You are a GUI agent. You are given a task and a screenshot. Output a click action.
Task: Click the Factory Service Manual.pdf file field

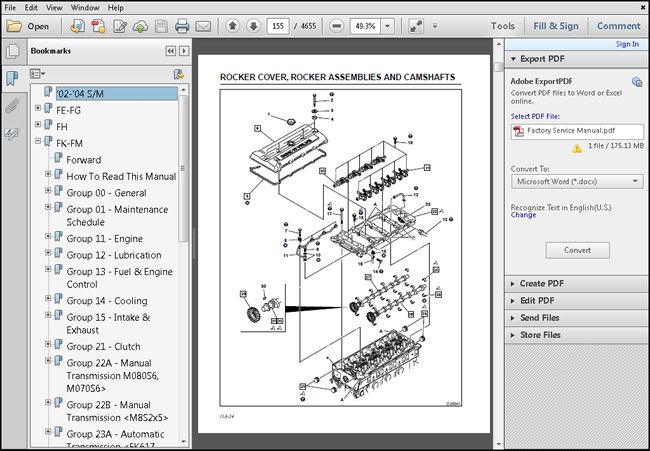(577, 132)
